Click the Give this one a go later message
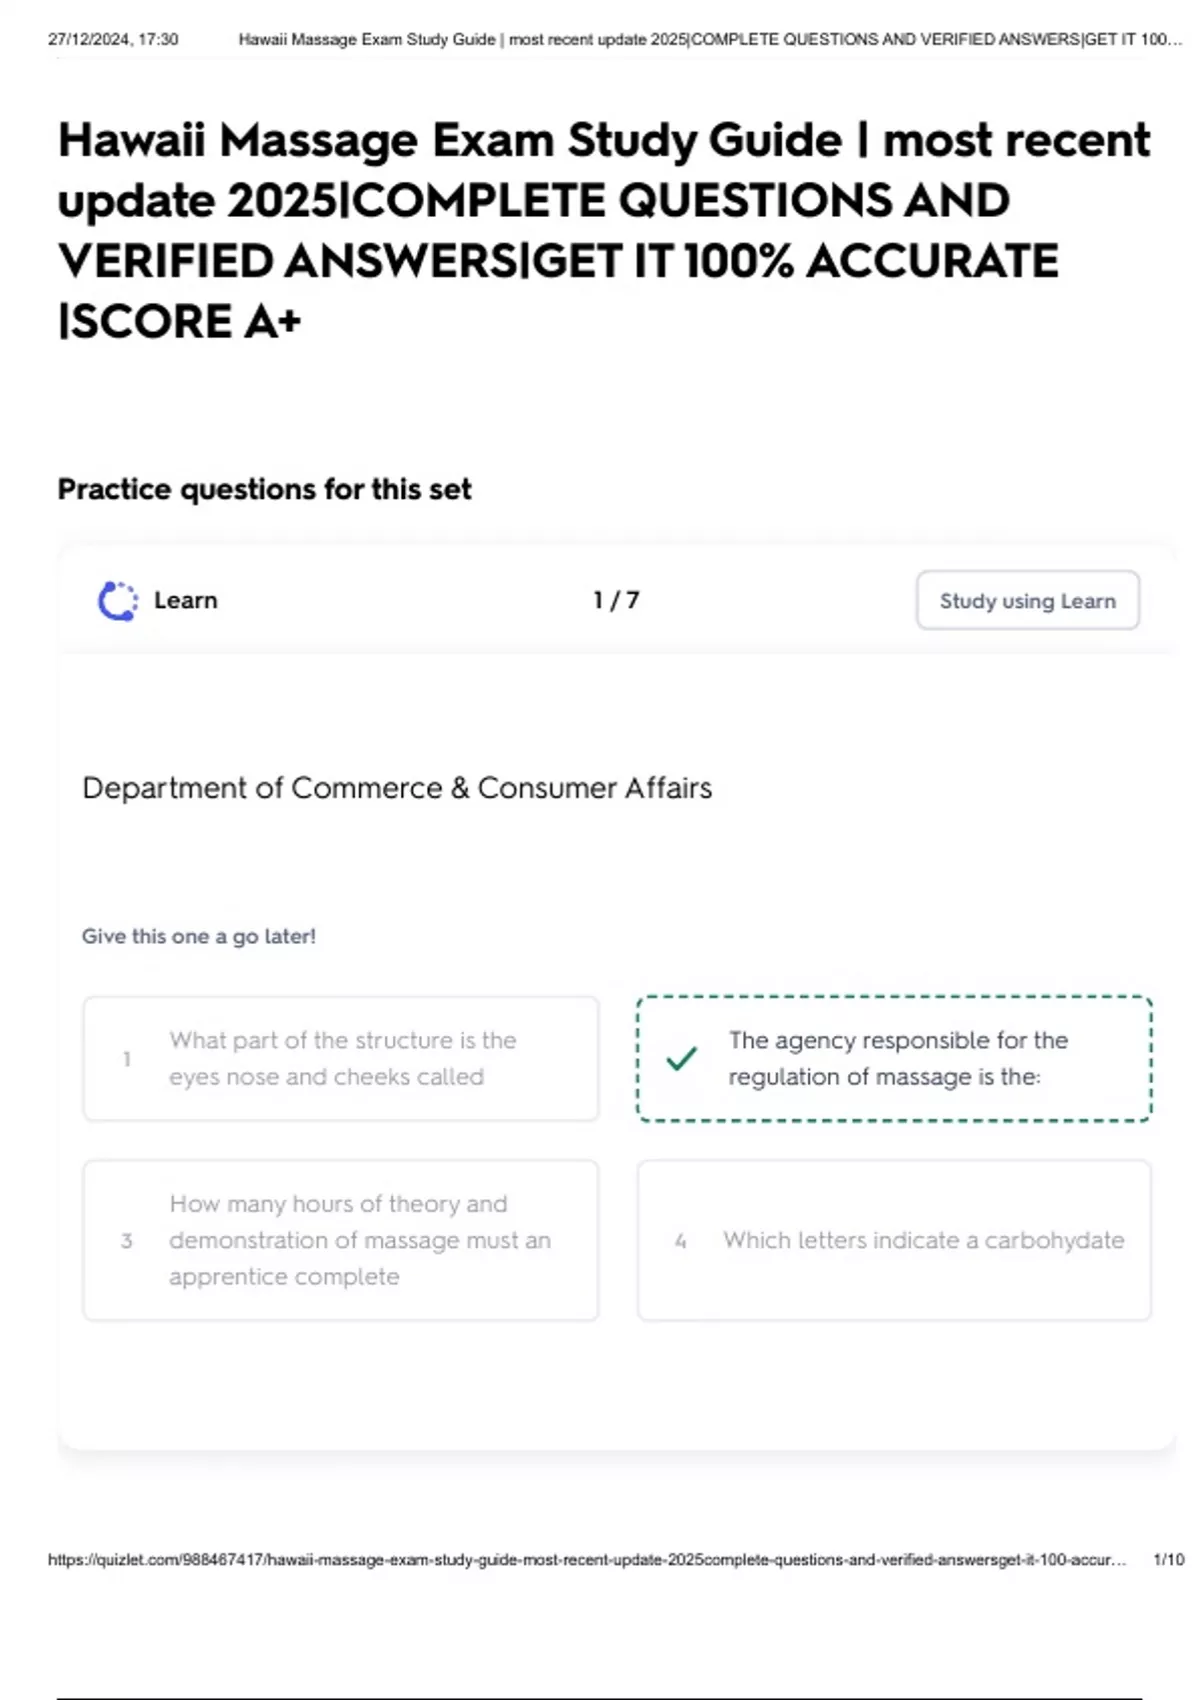 point(199,936)
